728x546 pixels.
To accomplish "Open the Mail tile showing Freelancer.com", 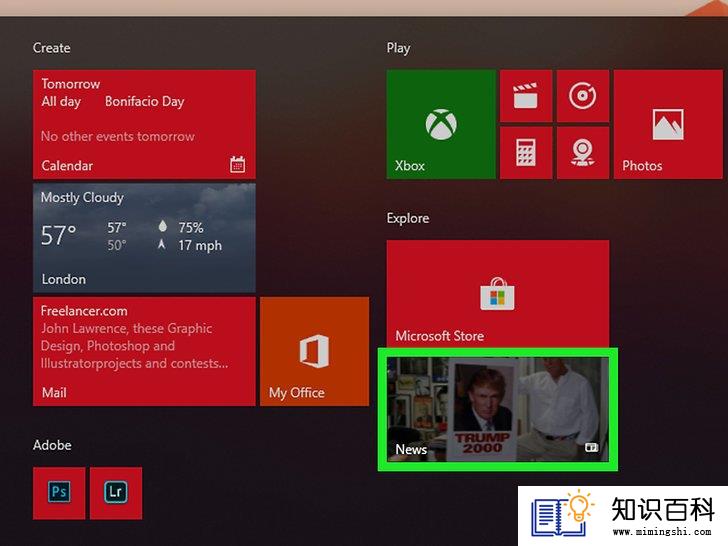I will (144, 351).
